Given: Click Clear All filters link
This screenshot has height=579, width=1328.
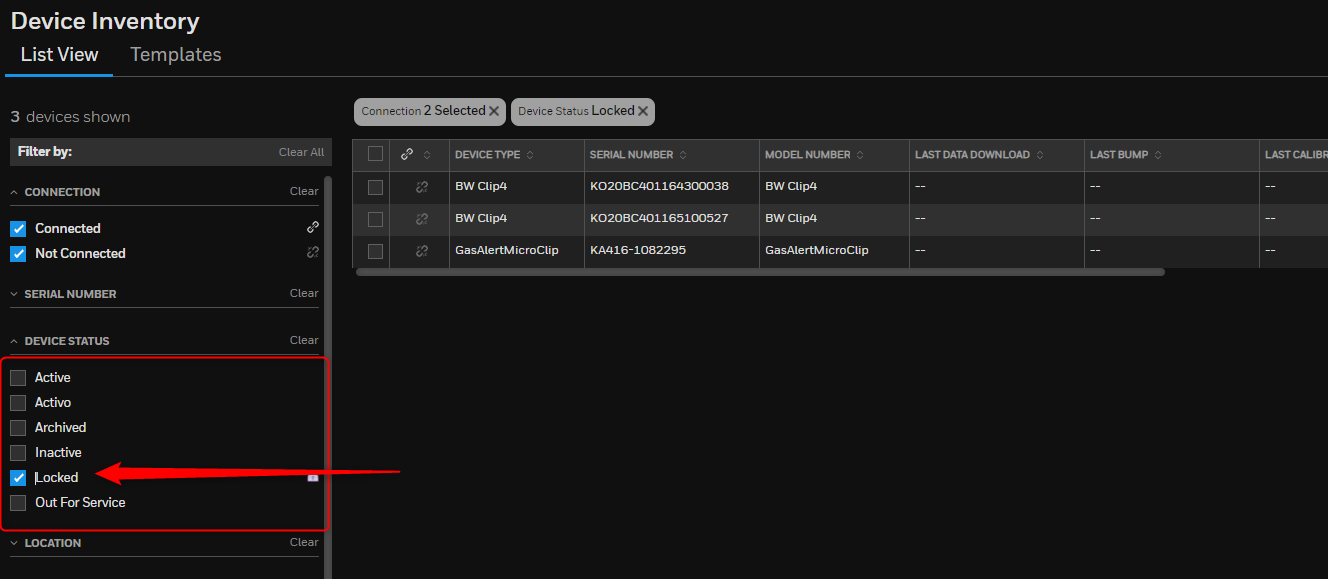Looking at the screenshot, I should [301, 152].
